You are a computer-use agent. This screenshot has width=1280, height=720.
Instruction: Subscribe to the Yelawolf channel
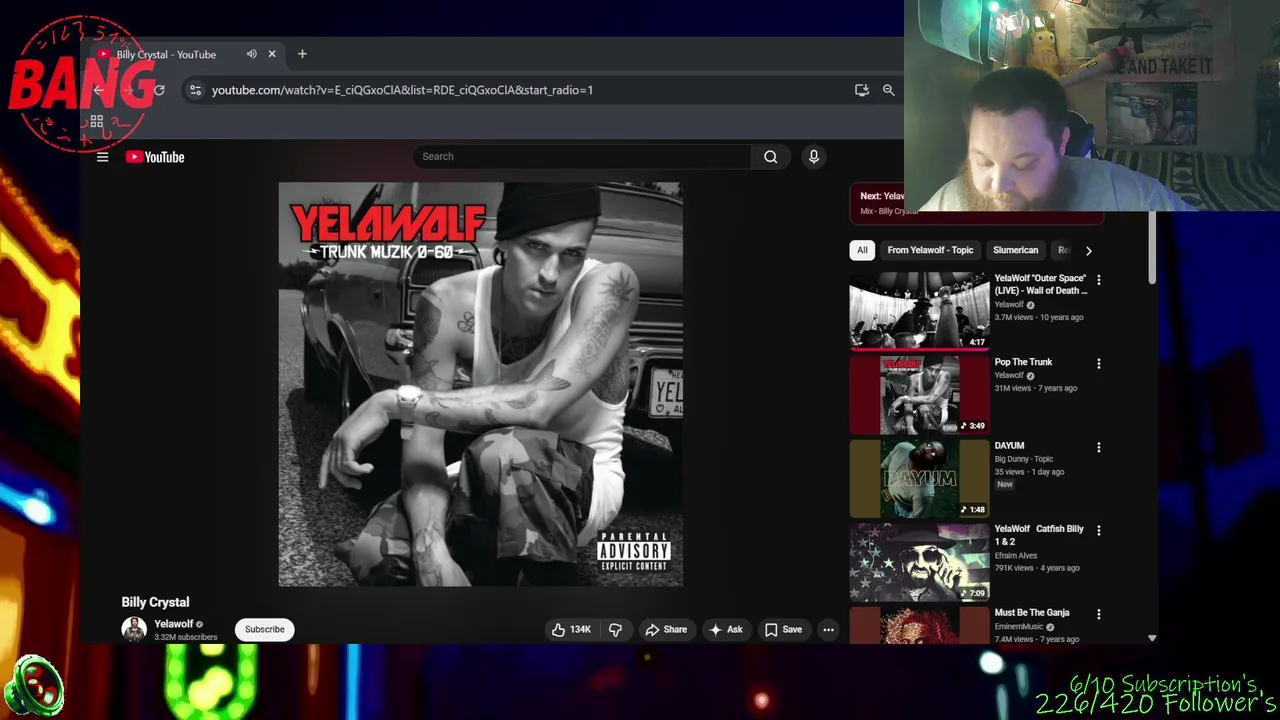point(265,629)
